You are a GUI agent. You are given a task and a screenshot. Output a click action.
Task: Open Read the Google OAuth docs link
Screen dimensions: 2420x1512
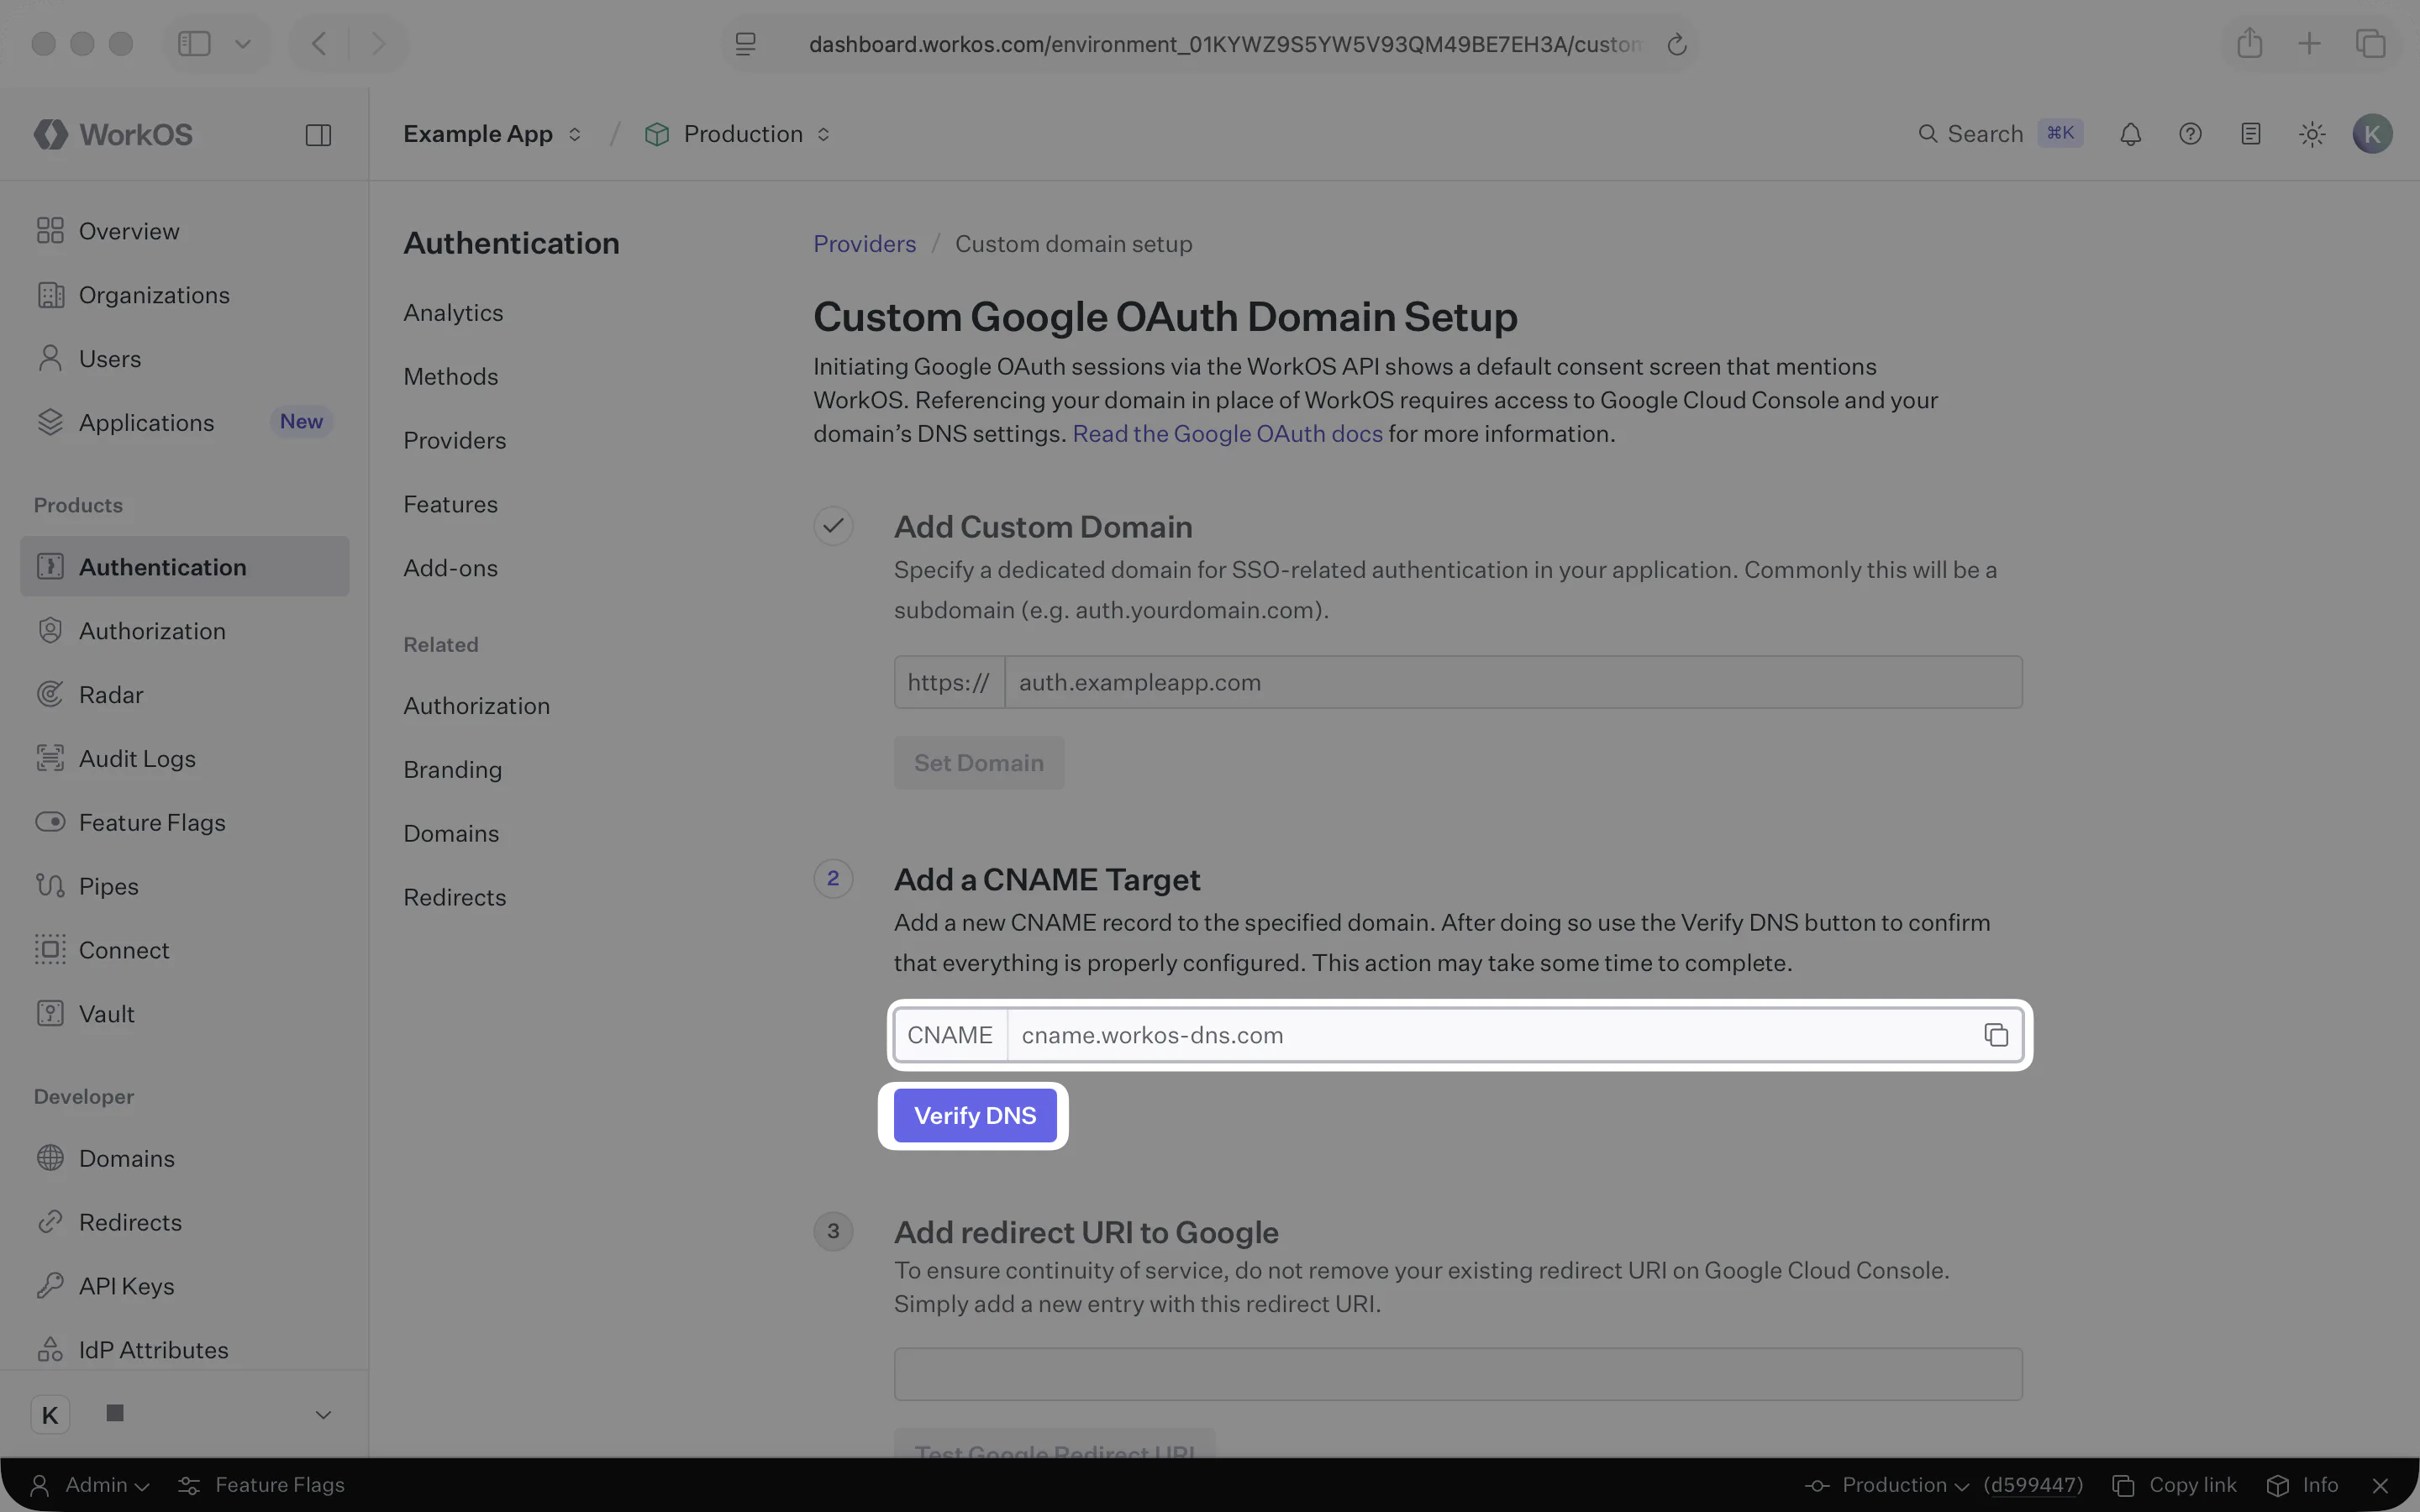click(1227, 434)
